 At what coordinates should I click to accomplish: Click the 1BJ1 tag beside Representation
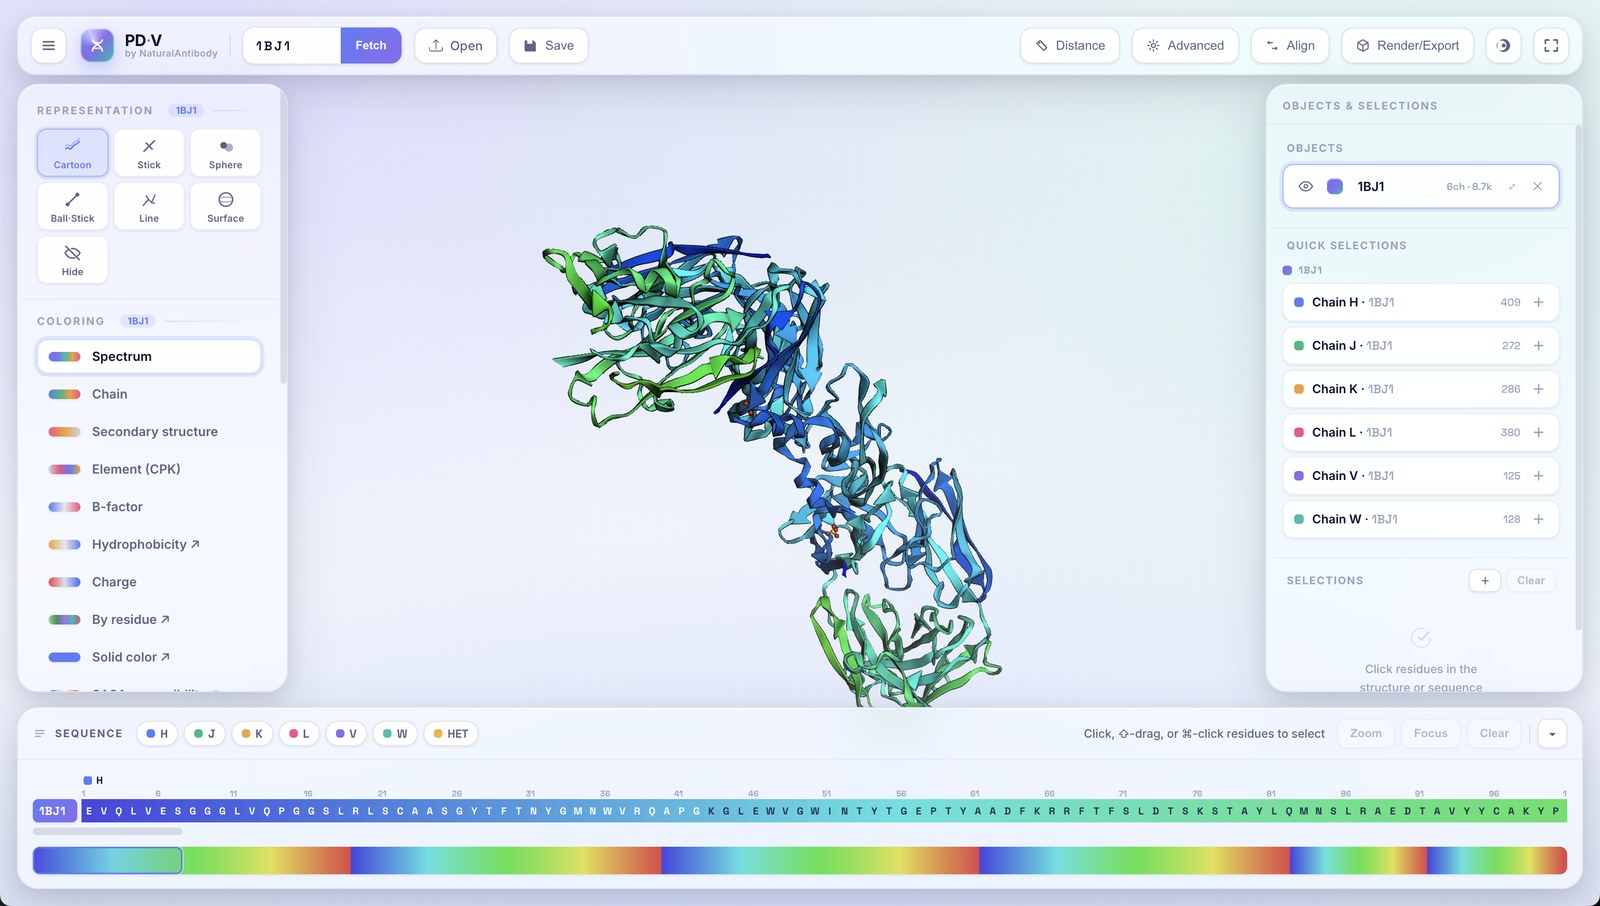[x=187, y=111]
